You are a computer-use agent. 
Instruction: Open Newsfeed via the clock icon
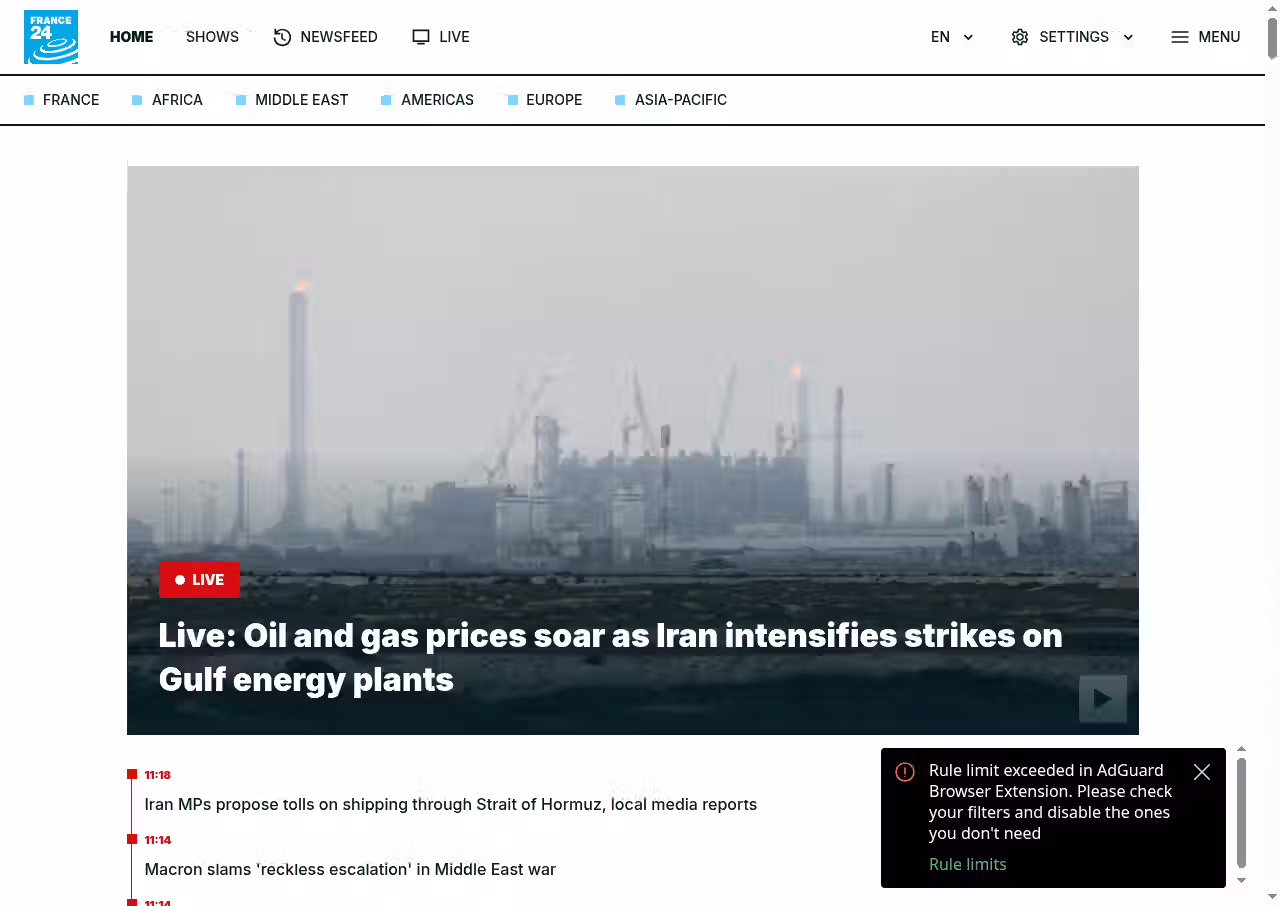coord(282,37)
